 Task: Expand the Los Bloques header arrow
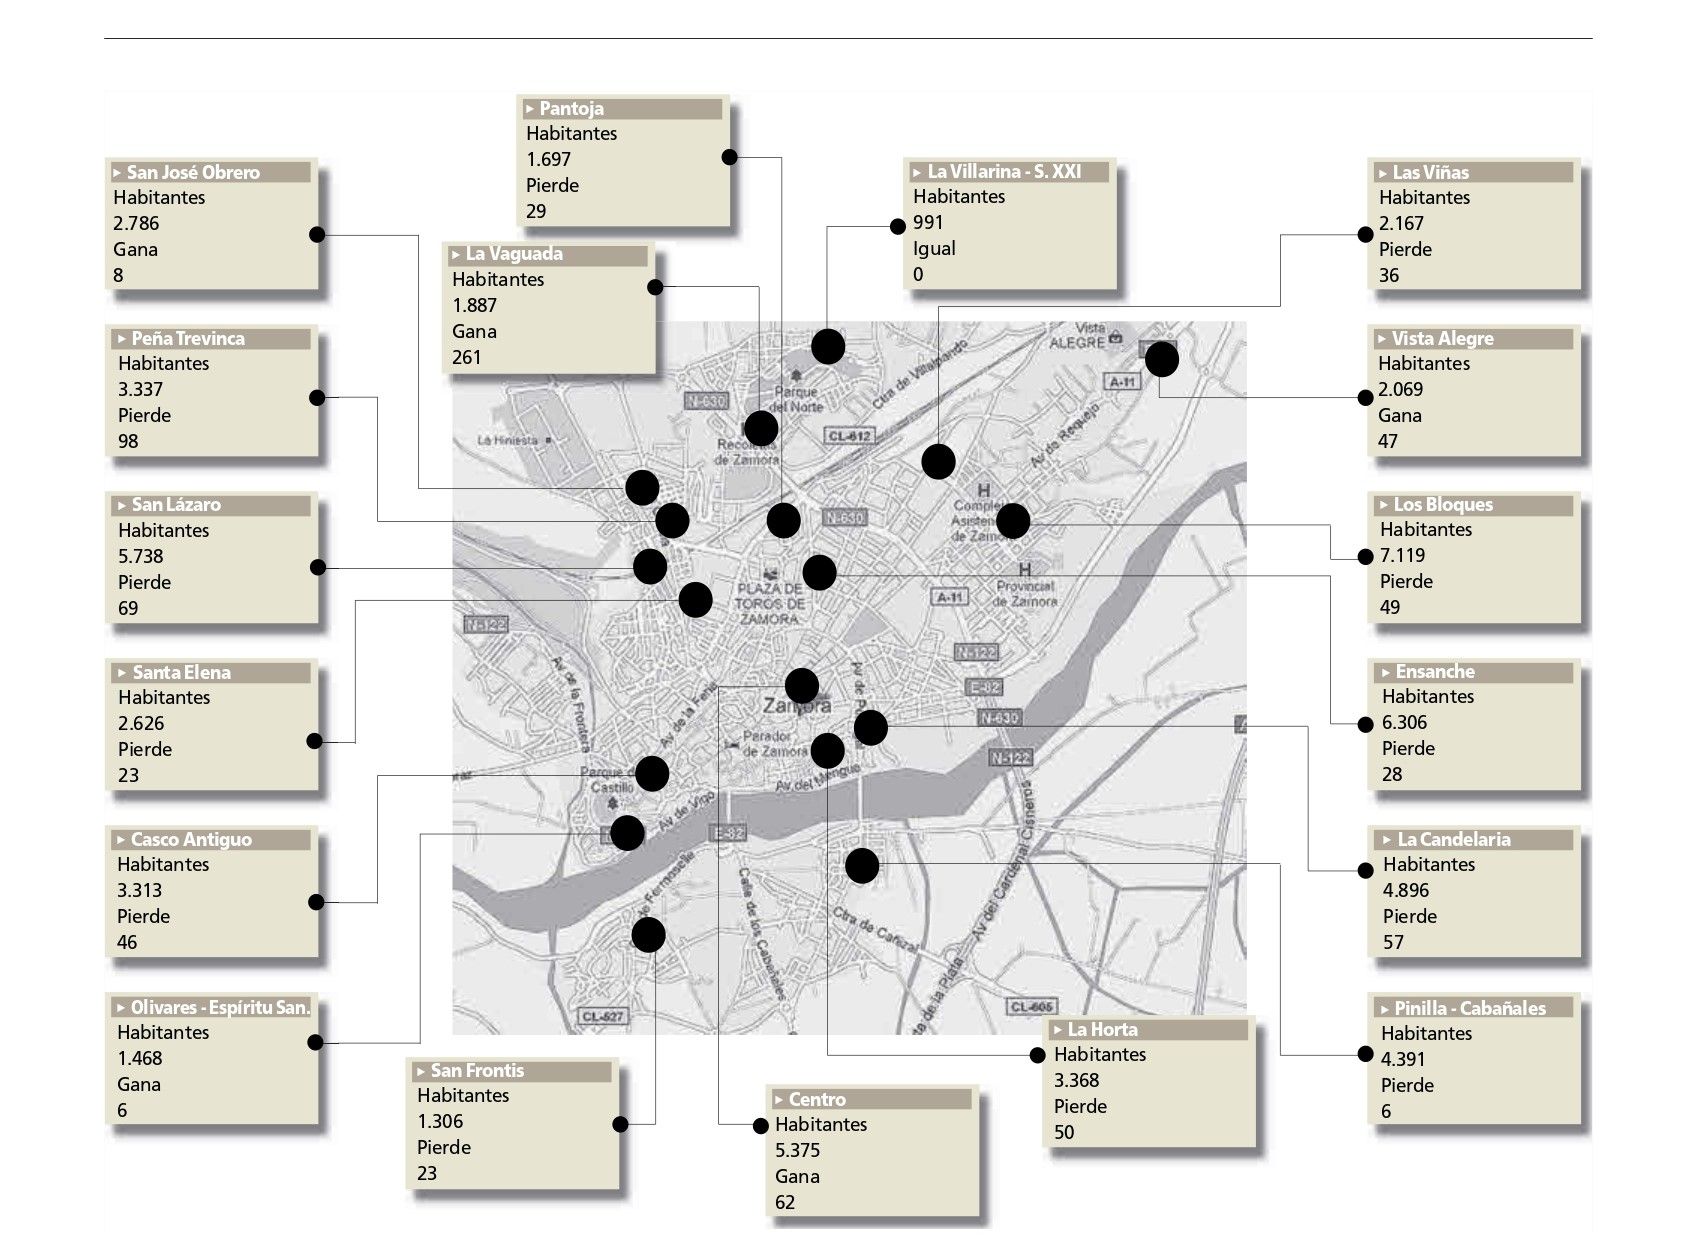pos(1384,505)
